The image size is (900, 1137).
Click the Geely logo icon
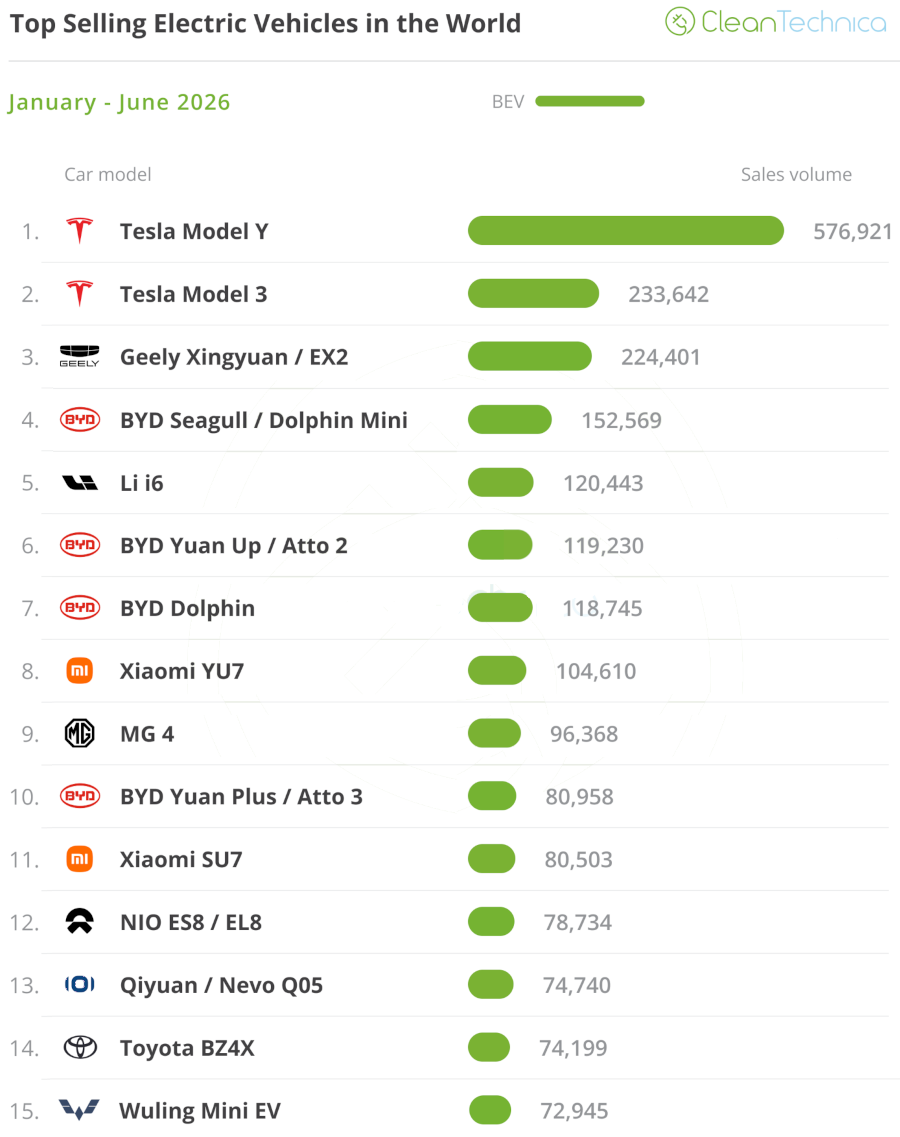pyautogui.click(x=79, y=356)
